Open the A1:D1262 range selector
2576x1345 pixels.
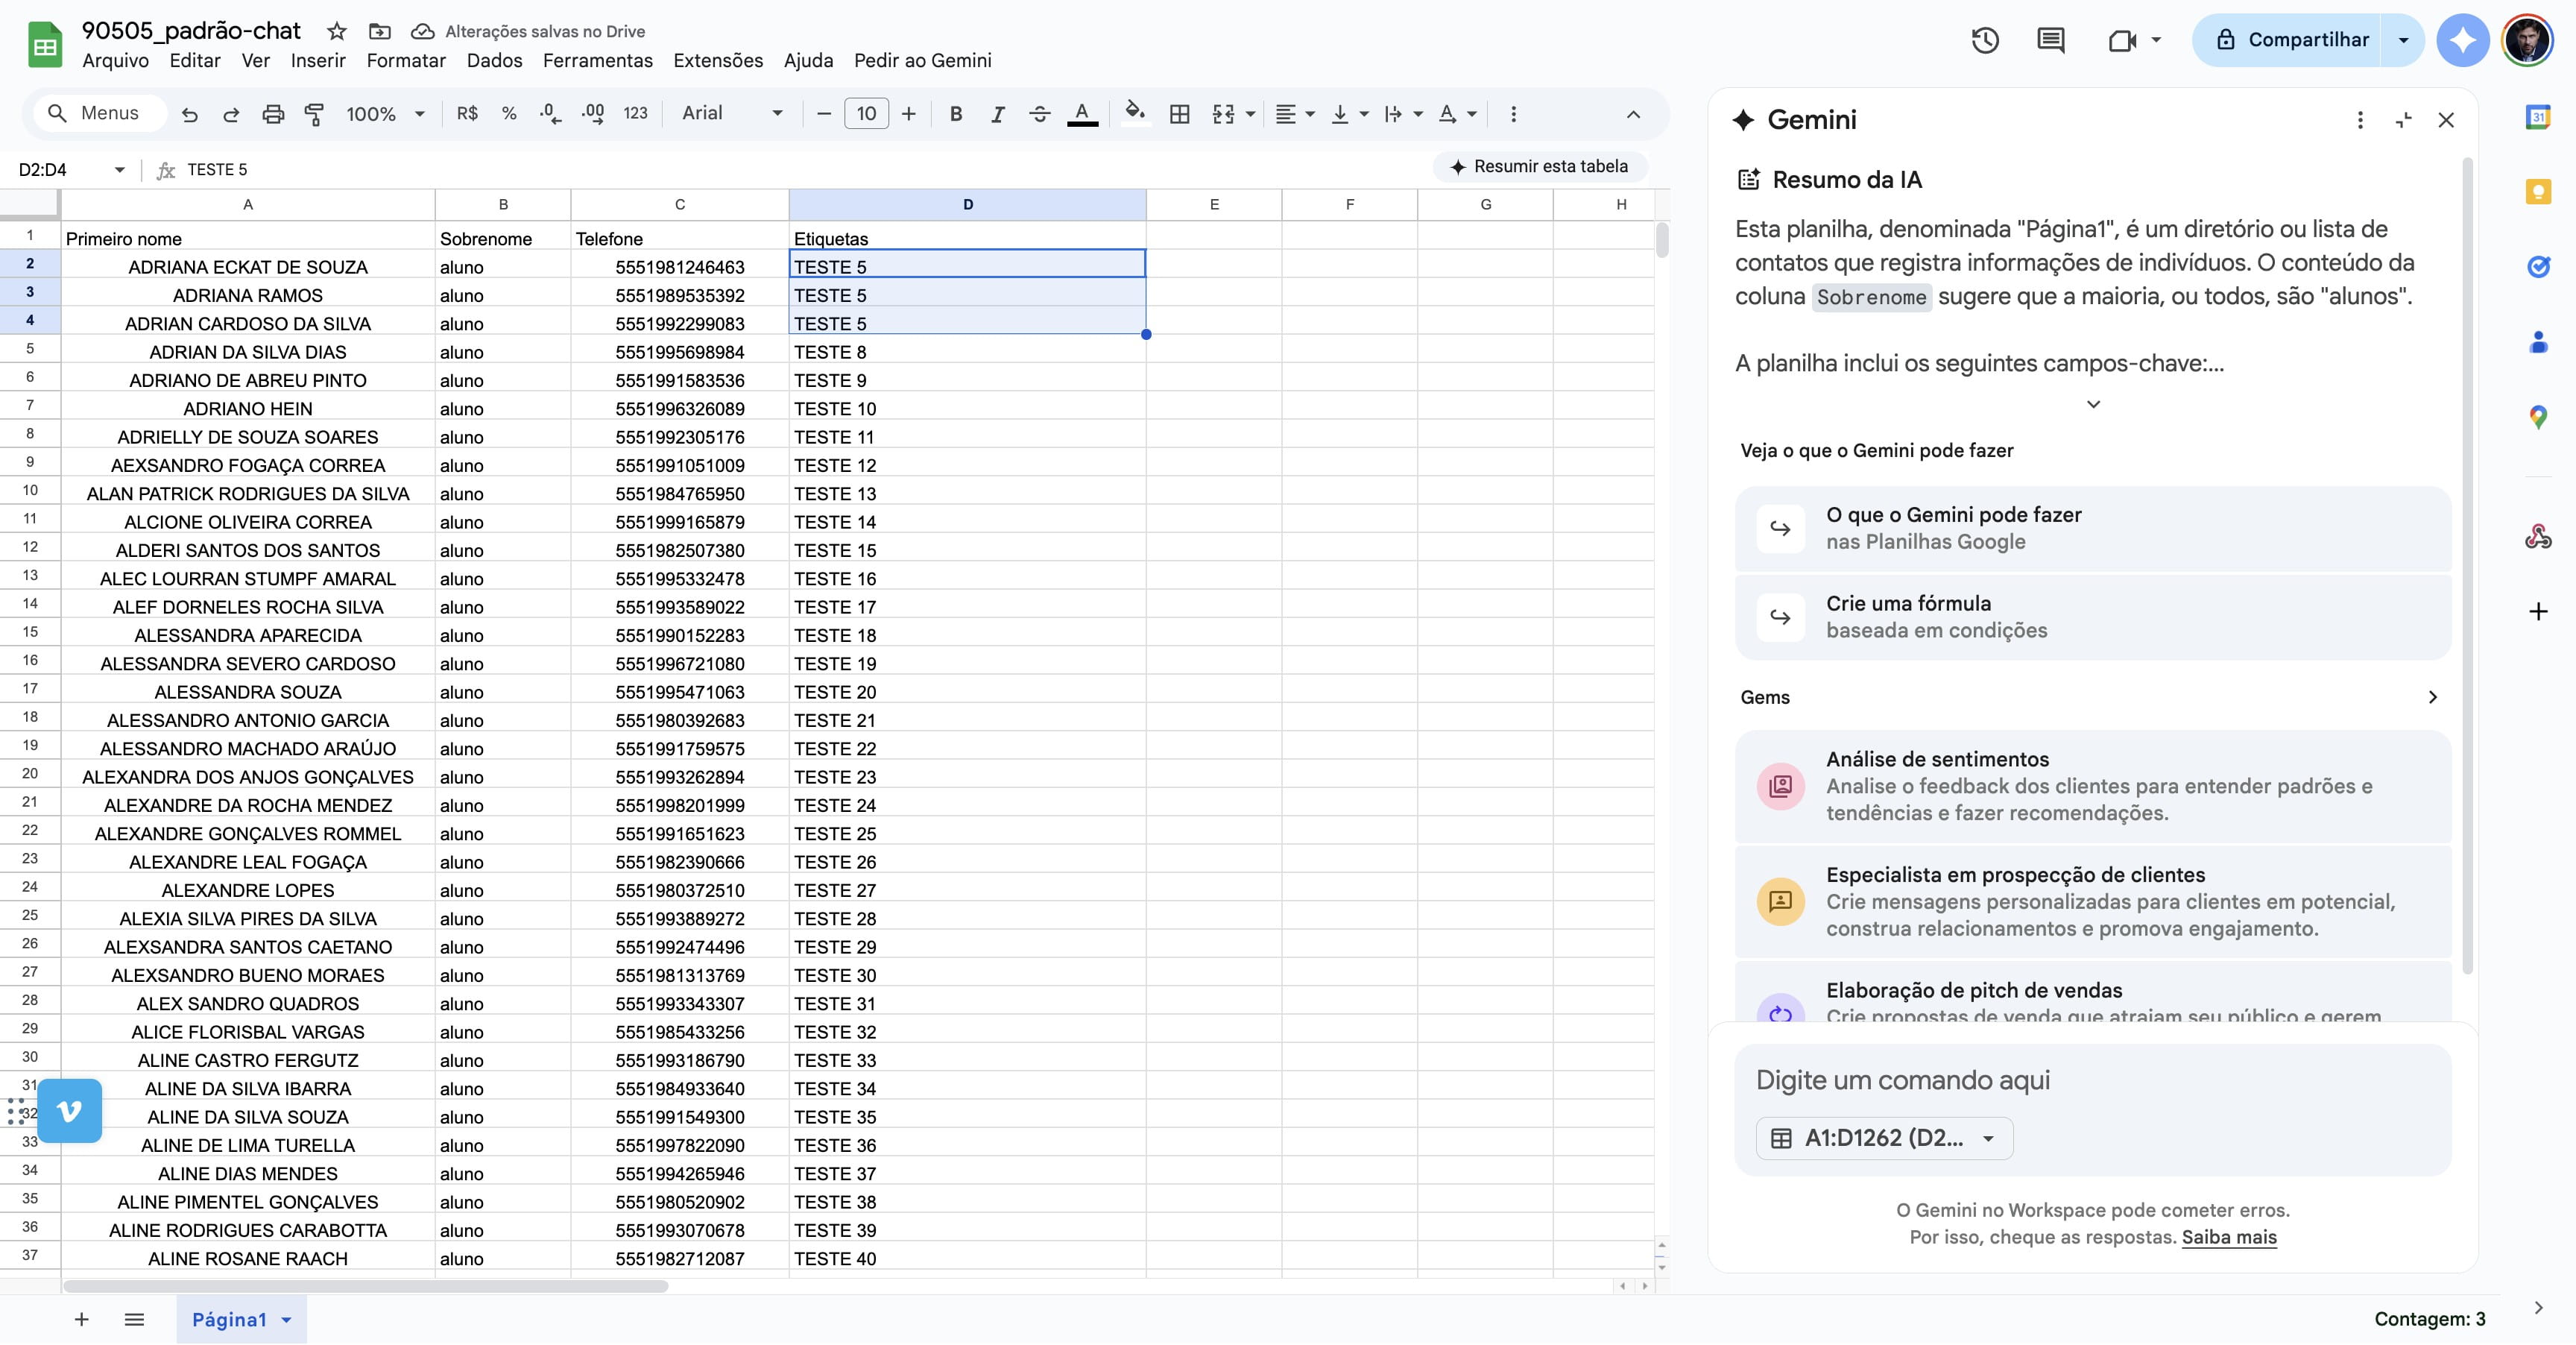[x=1884, y=1138]
